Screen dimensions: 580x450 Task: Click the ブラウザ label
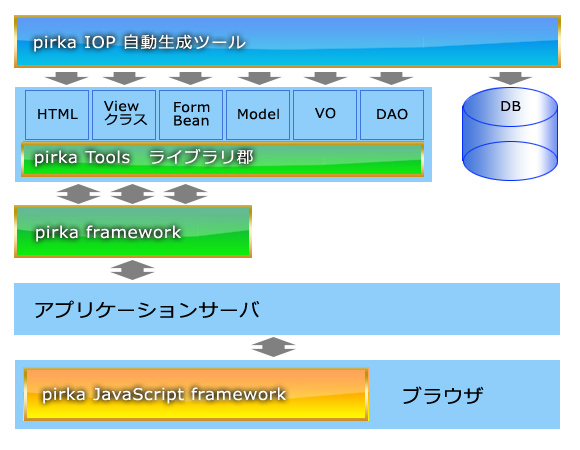pyautogui.click(x=442, y=395)
